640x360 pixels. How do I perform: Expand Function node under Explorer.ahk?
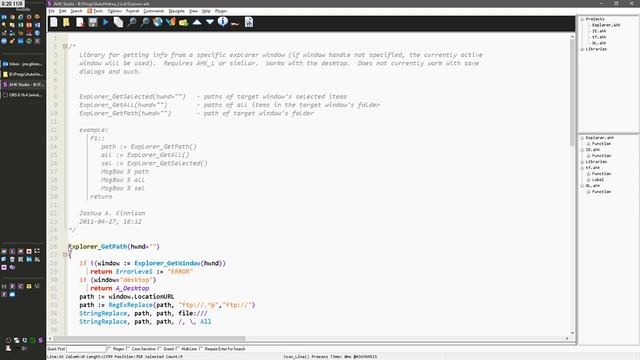tap(589, 144)
